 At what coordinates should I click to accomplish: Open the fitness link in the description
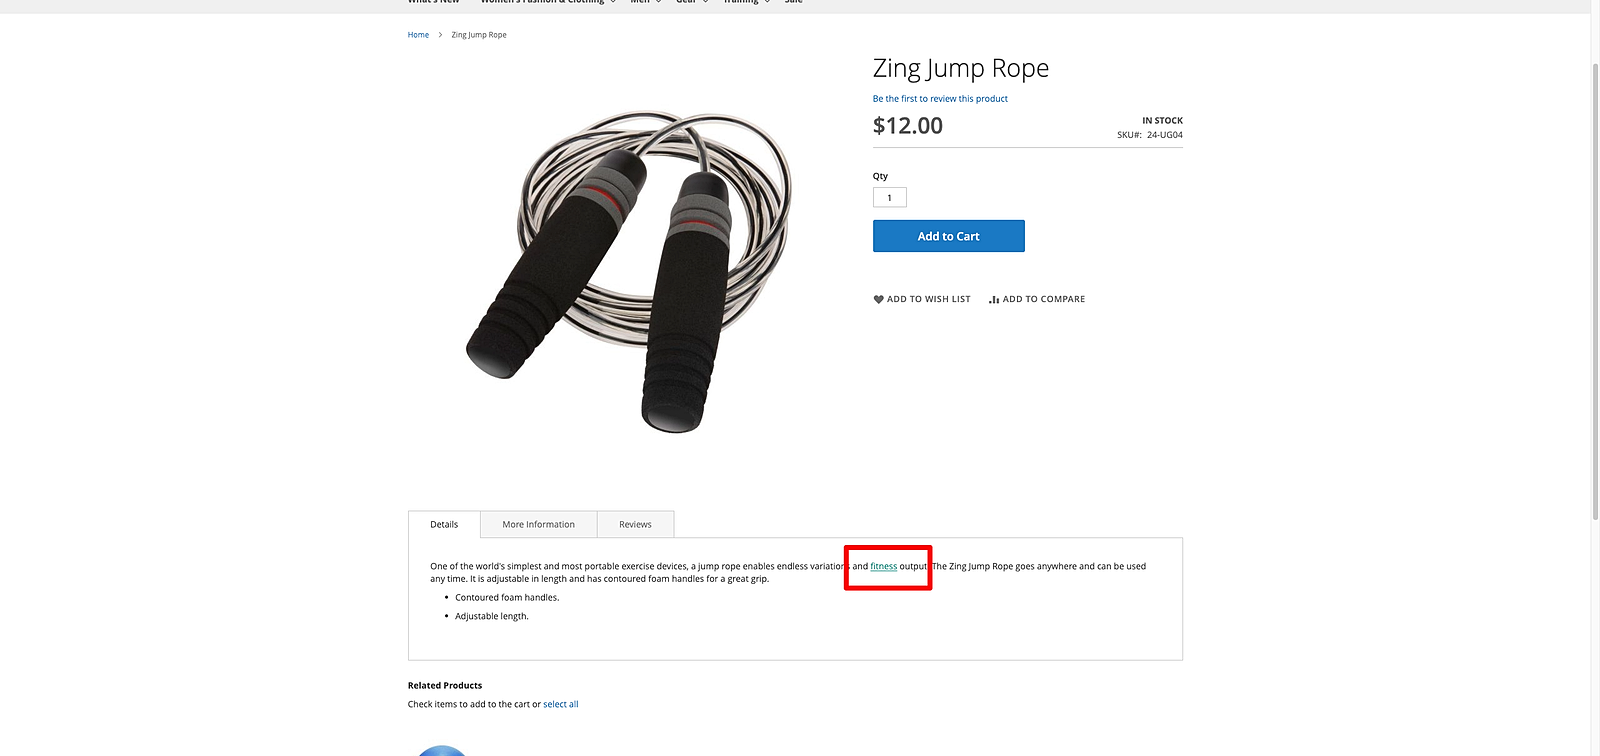click(883, 566)
